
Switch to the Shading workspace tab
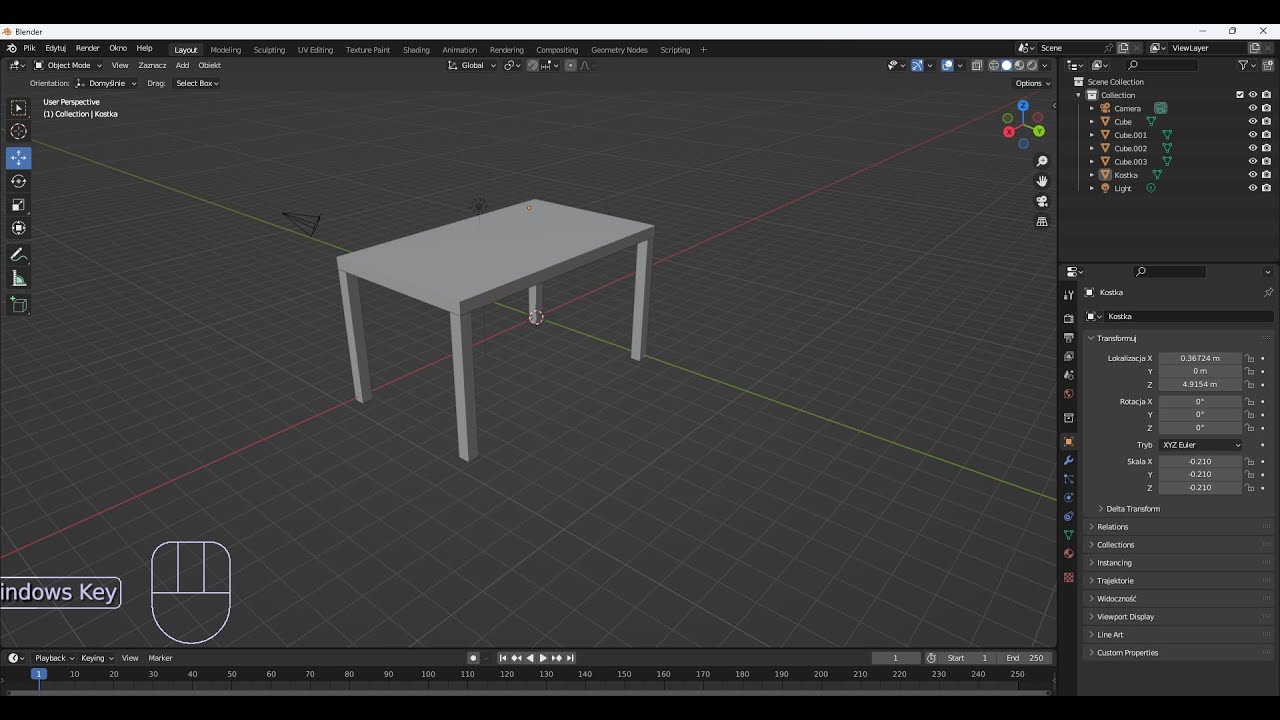coord(416,50)
